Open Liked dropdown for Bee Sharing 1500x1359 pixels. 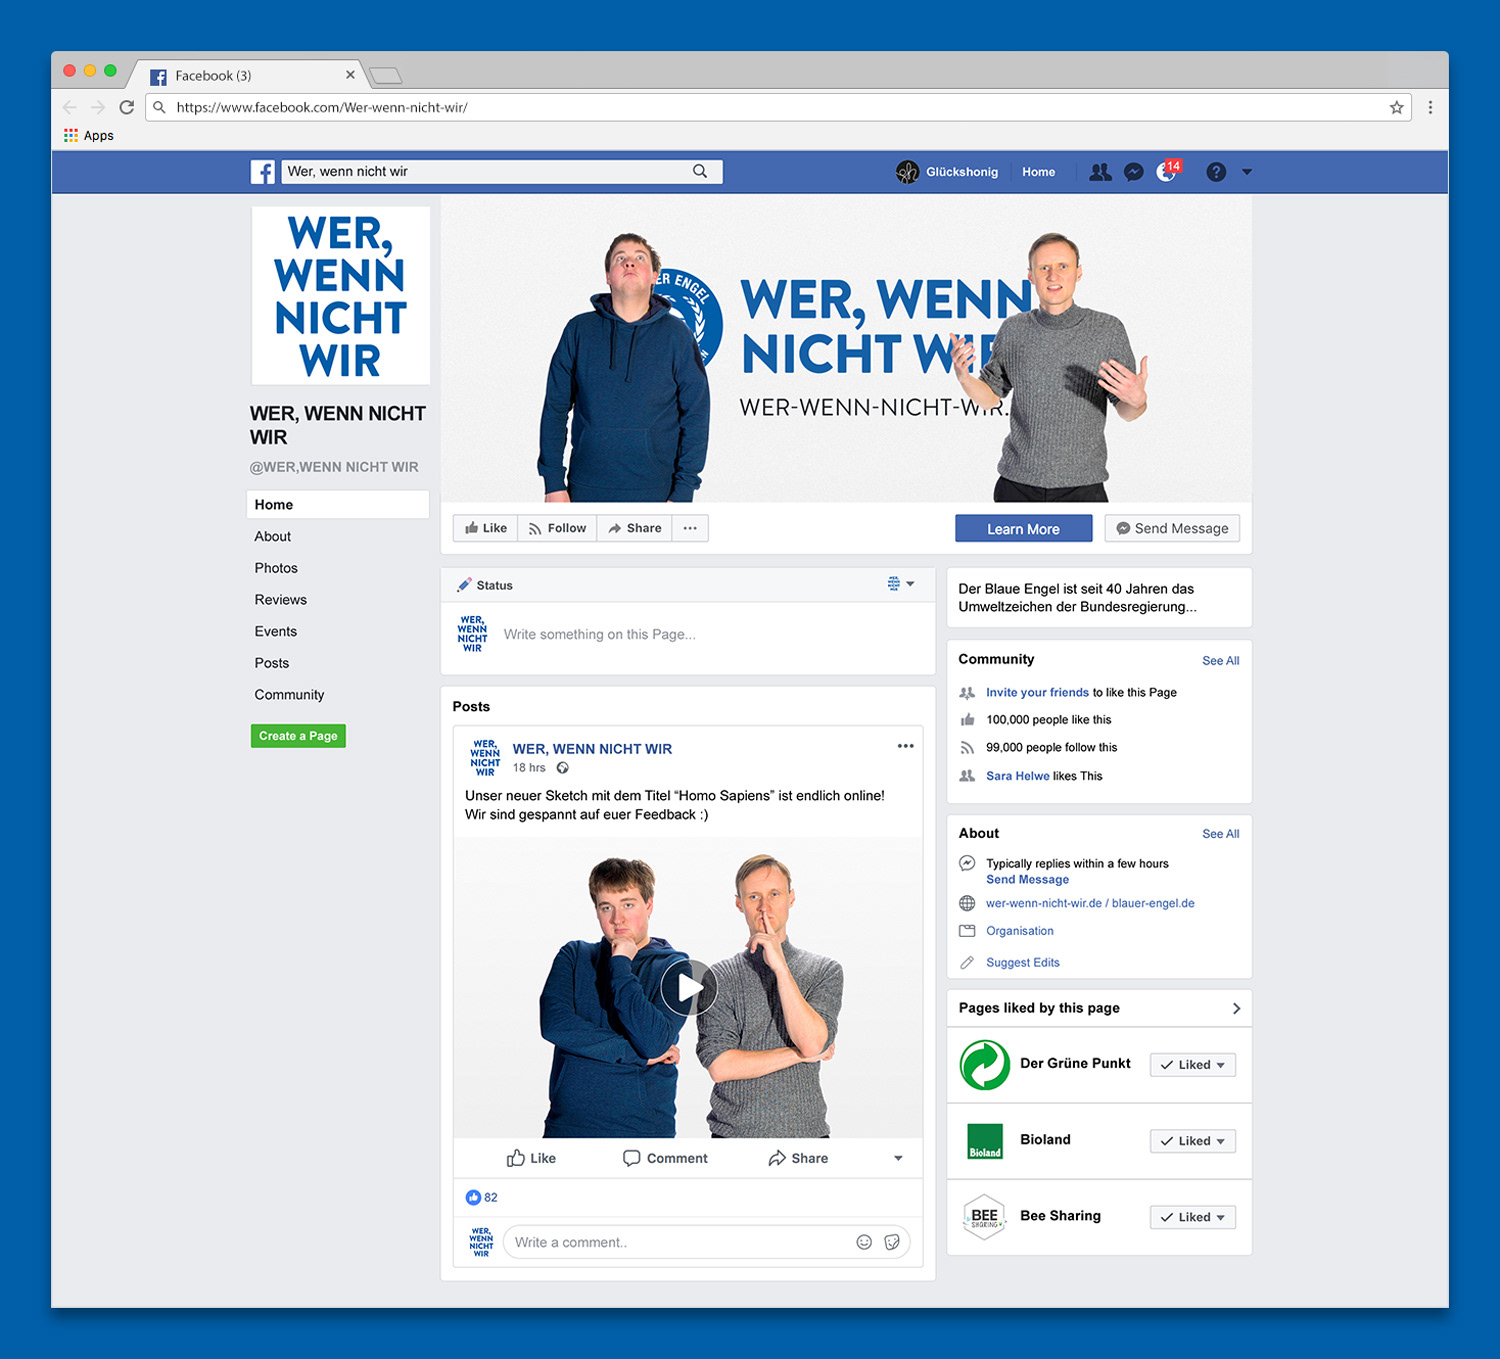1193,1217
